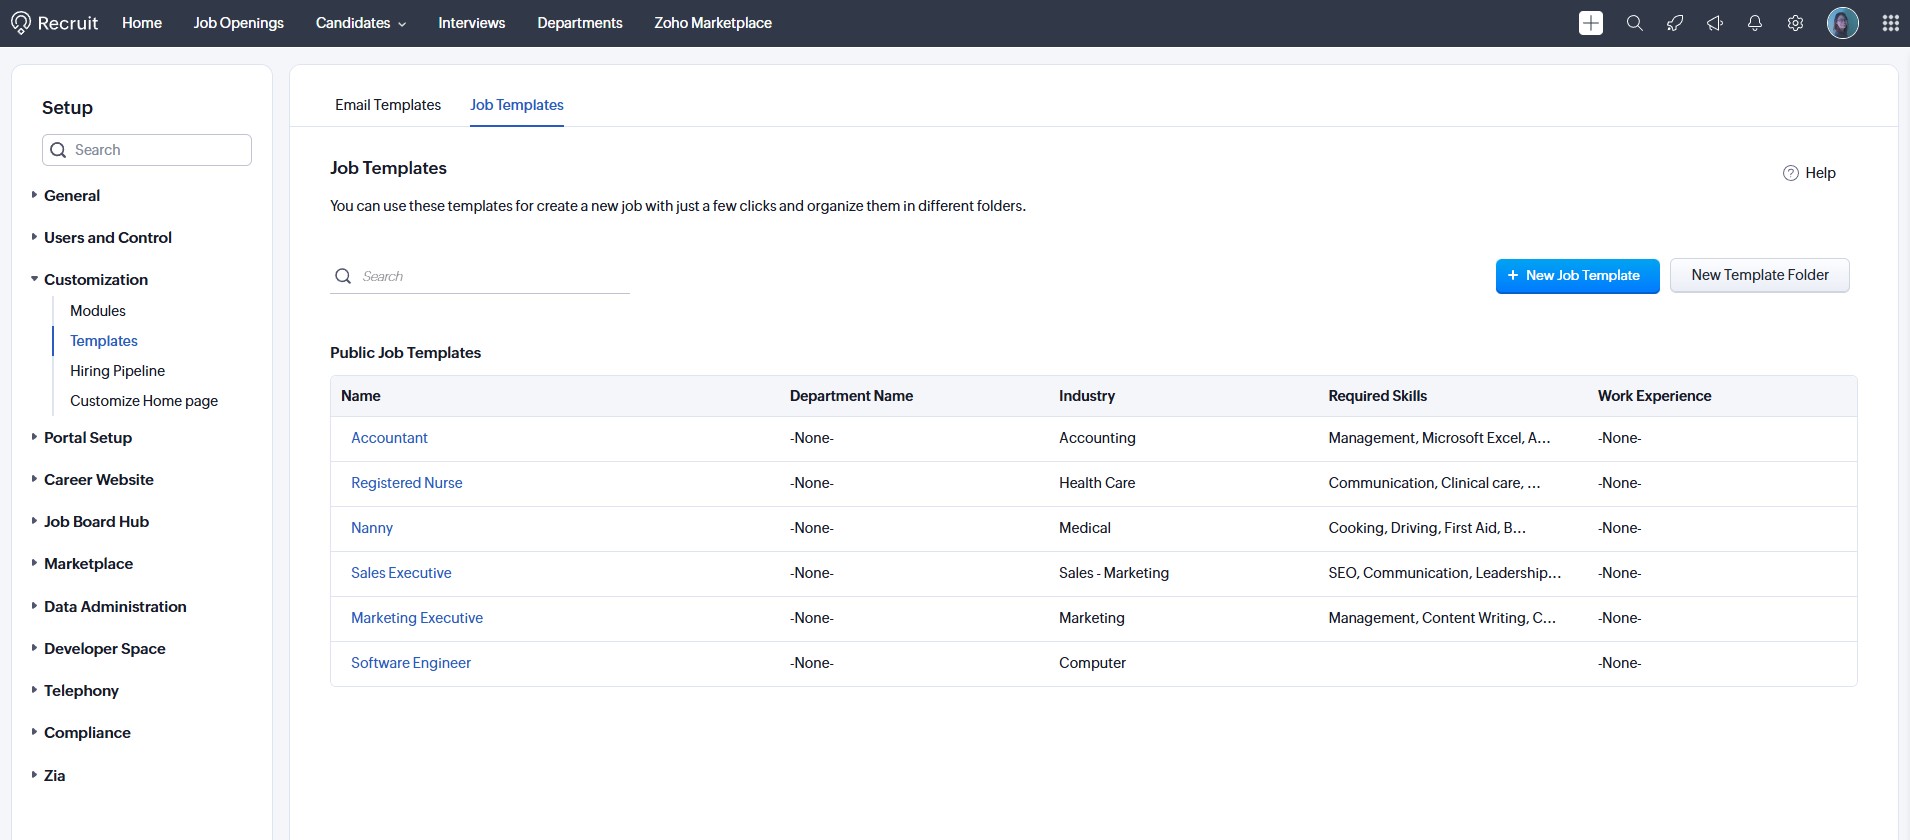Open Departments in top navigation
Screen dimensions: 1910x840
tap(580, 23)
